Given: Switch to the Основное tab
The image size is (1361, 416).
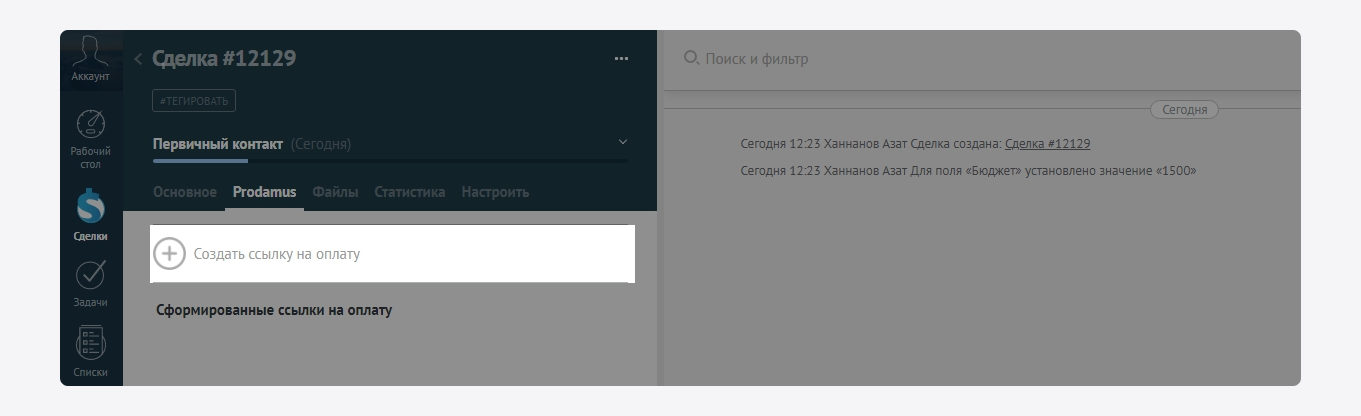Looking at the screenshot, I should click(x=185, y=192).
